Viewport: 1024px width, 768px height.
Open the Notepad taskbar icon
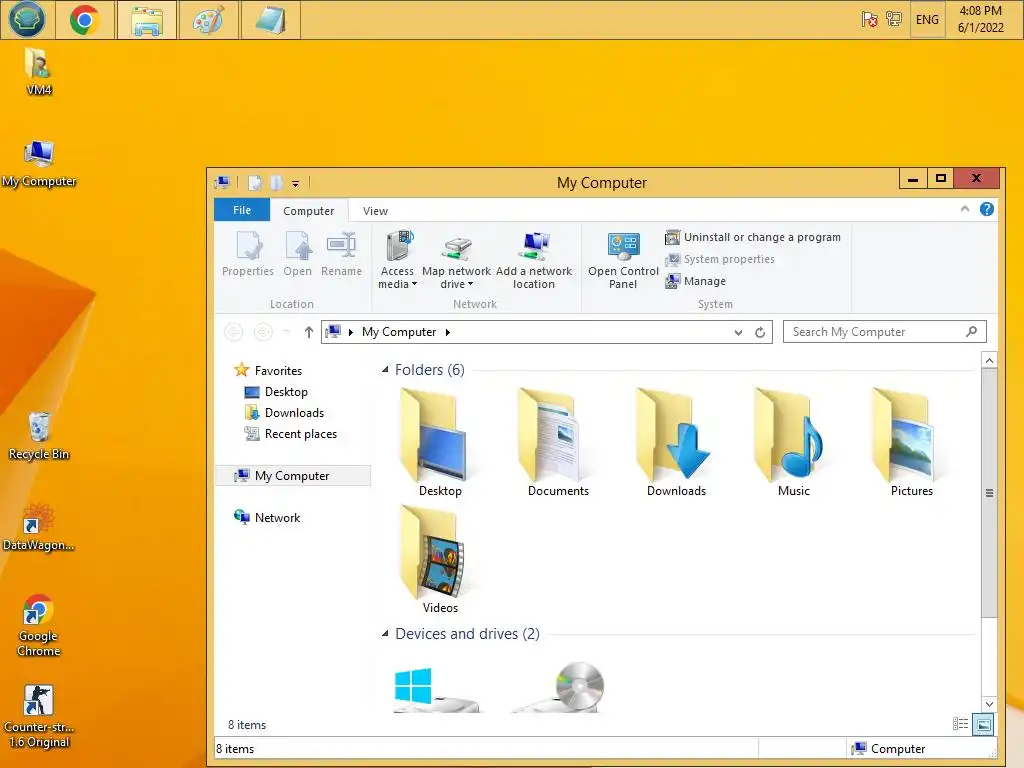pos(270,20)
